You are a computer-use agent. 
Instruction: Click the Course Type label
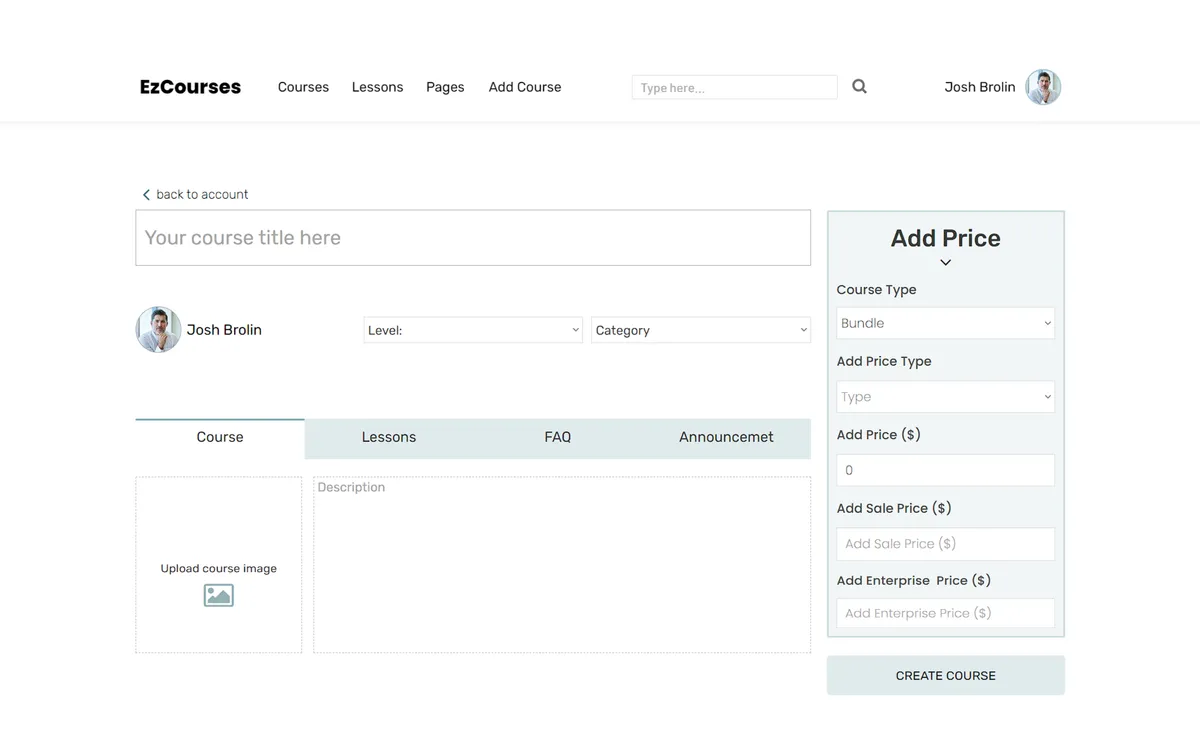click(x=877, y=290)
